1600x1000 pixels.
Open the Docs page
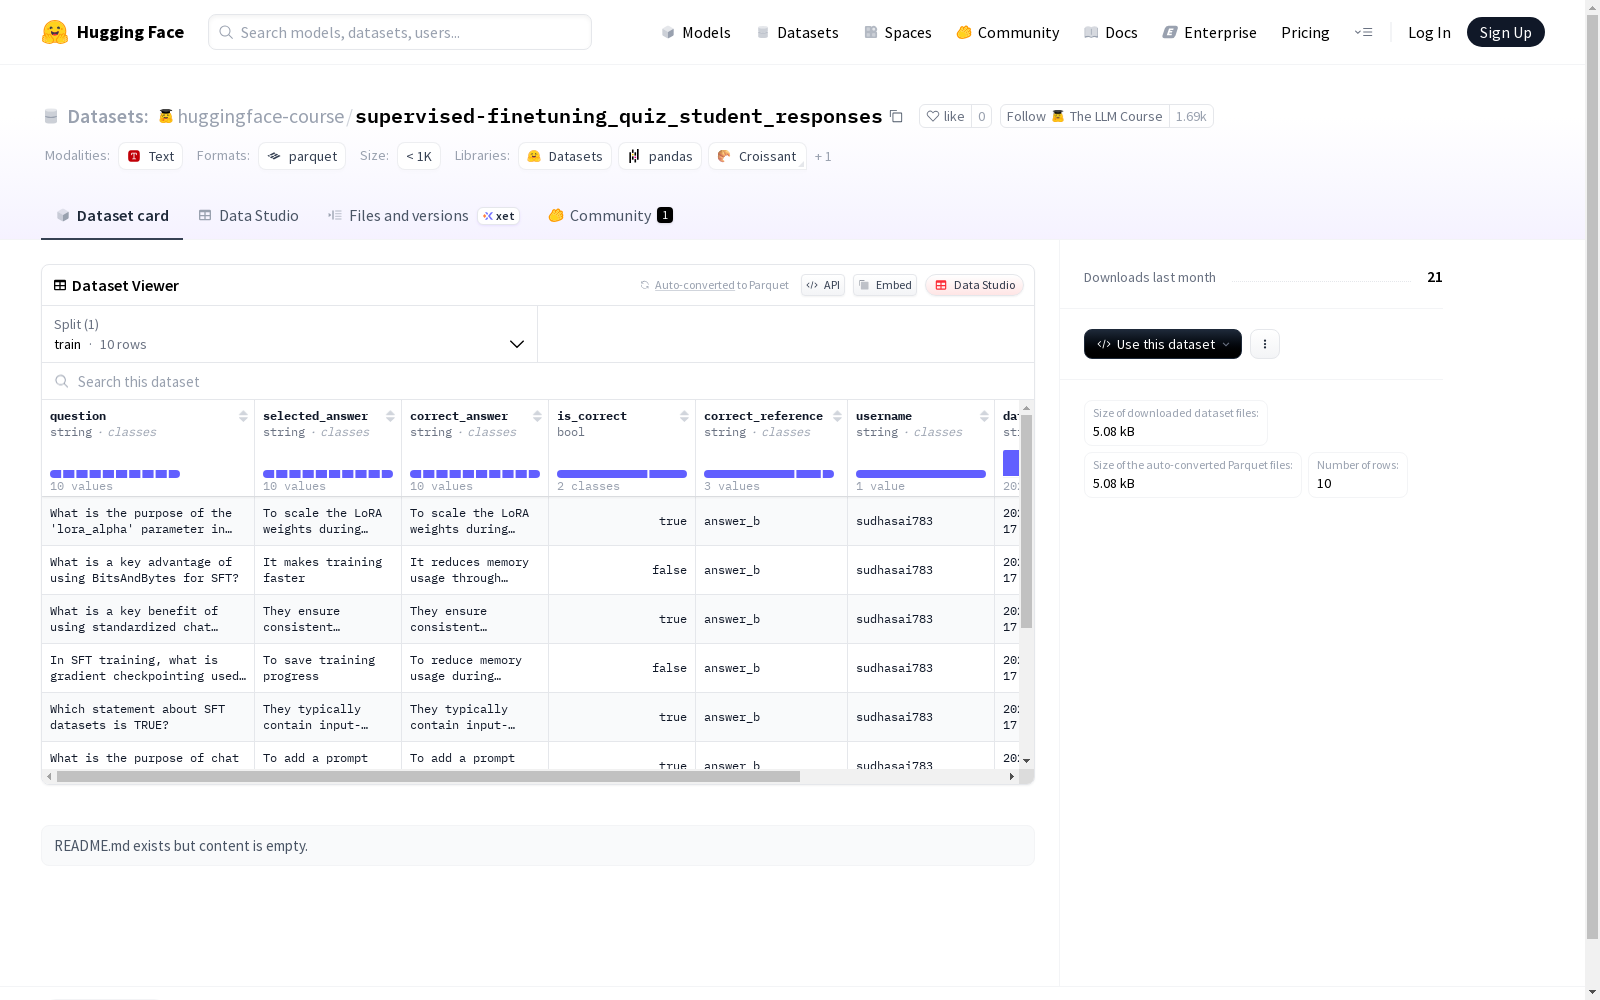click(x=1110, y=32)
